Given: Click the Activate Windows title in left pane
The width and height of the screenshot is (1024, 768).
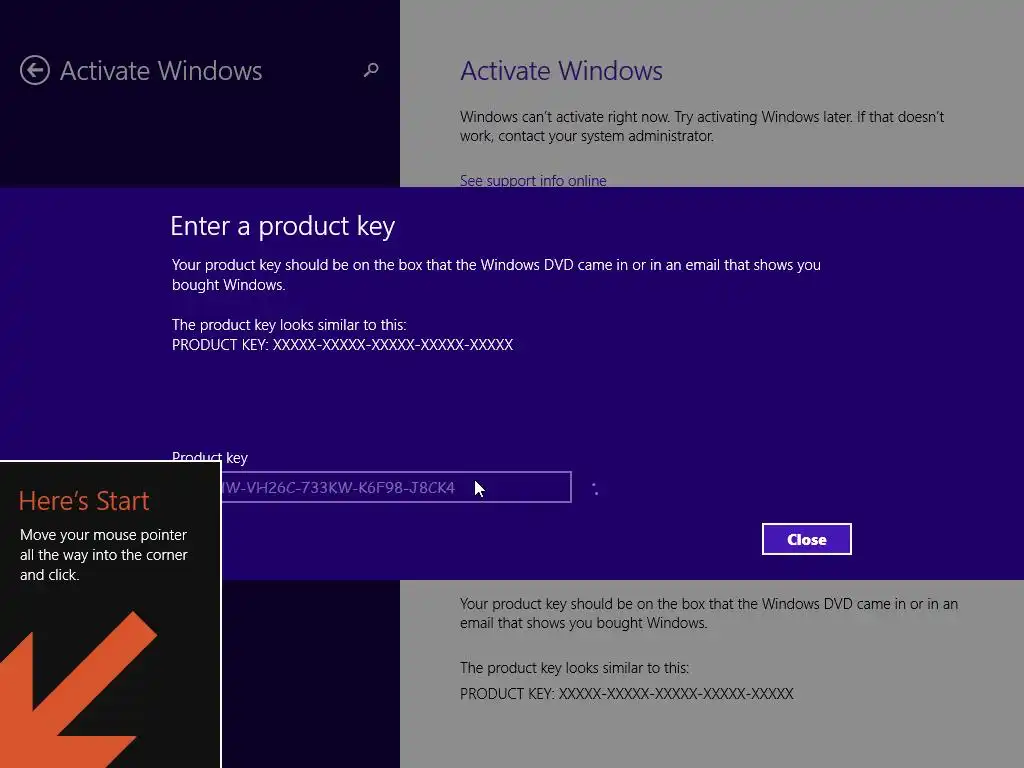Looking at the screenshot, I should pos(161,71).
